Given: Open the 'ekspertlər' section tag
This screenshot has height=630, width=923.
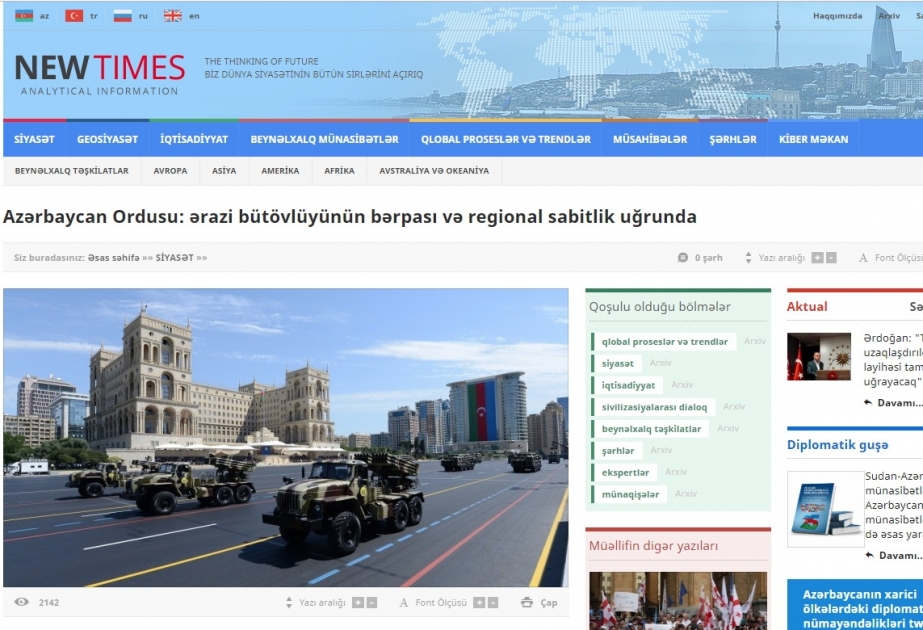Looking at the screenshot, I should (x=625, y=472).
